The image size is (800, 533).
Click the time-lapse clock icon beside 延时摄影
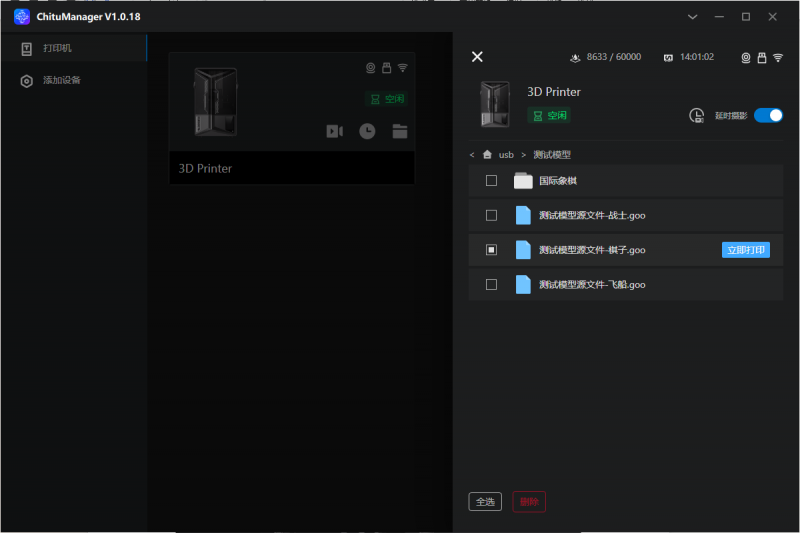click(697, 116)
